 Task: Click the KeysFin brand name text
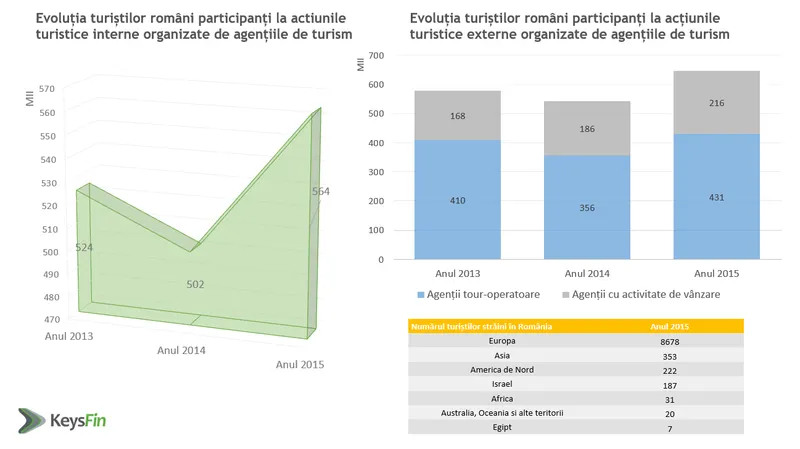click(x=78, y=421)
